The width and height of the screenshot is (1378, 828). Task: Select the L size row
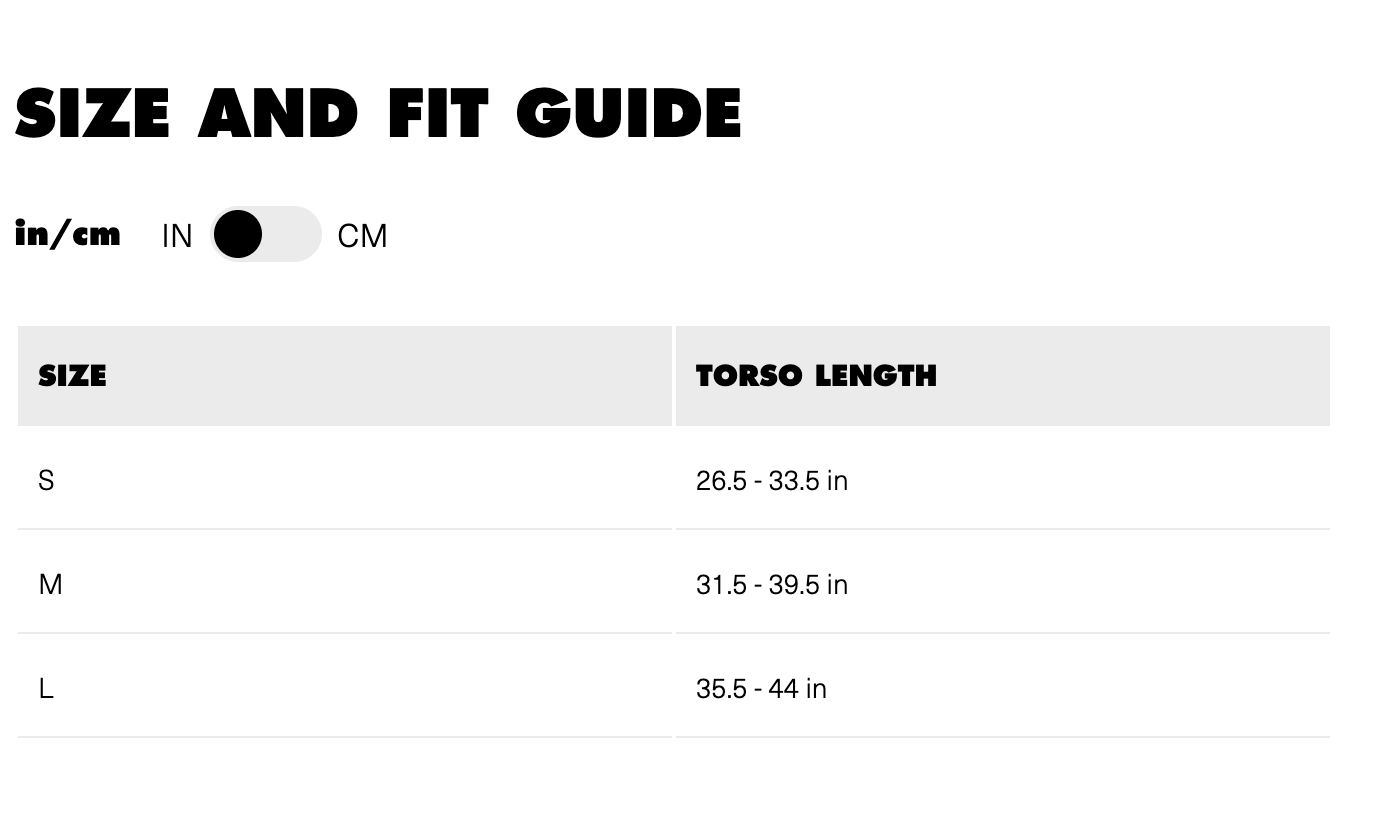(x=674, y=688)
